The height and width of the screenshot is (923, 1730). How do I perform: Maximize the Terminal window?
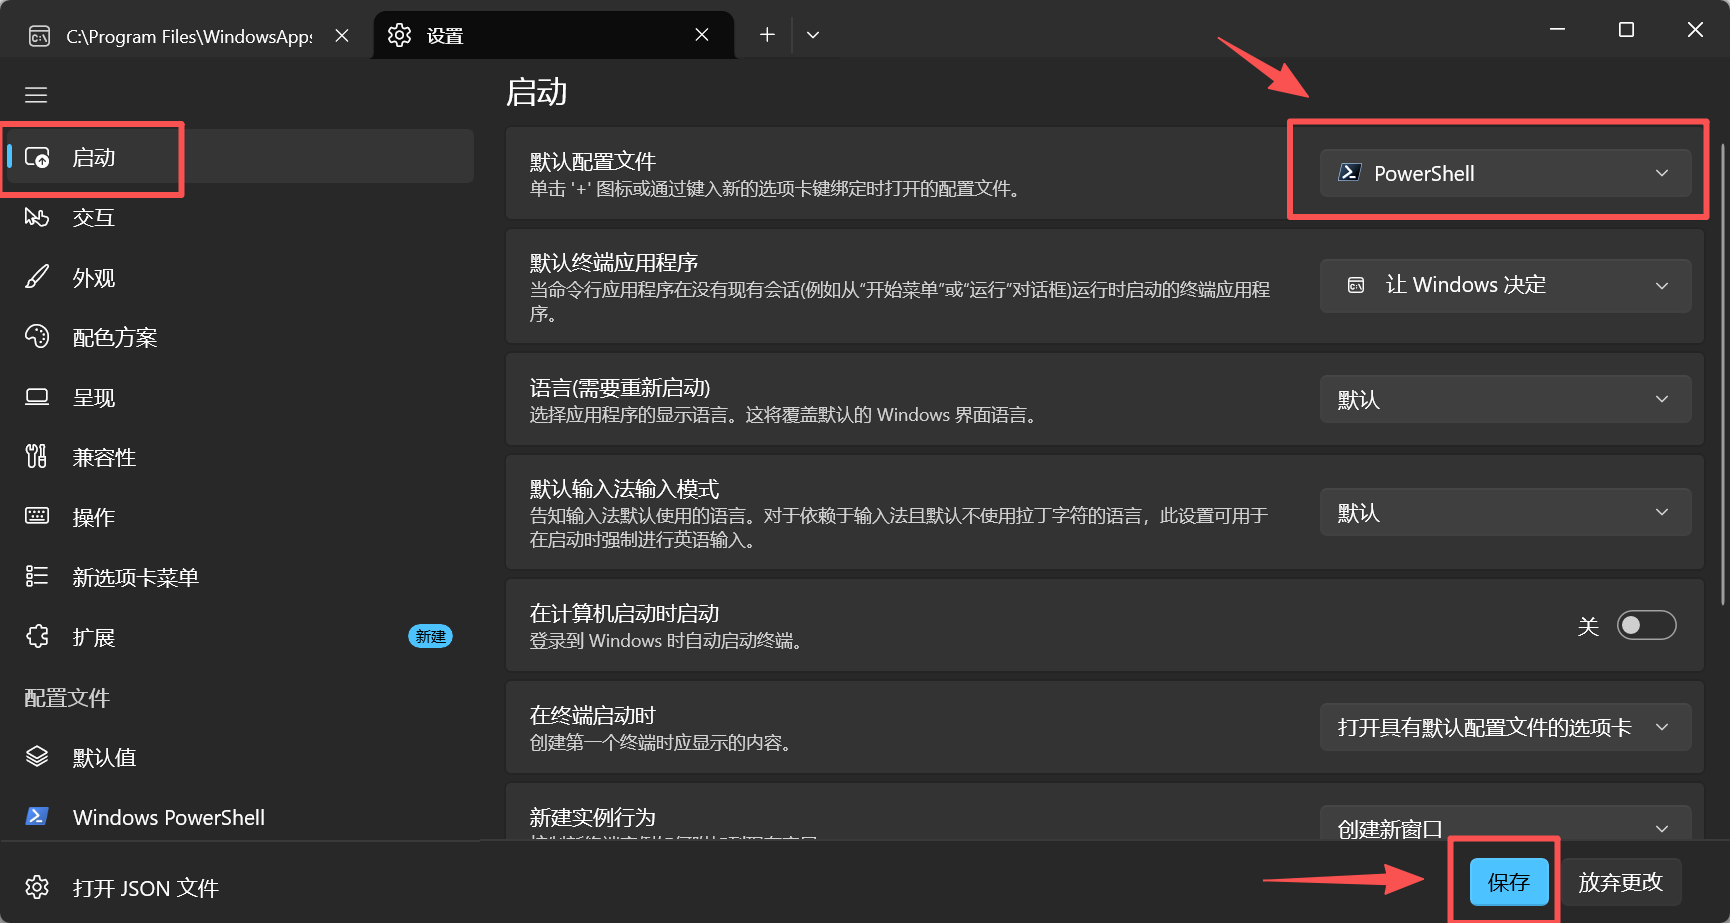point(1626,30)
